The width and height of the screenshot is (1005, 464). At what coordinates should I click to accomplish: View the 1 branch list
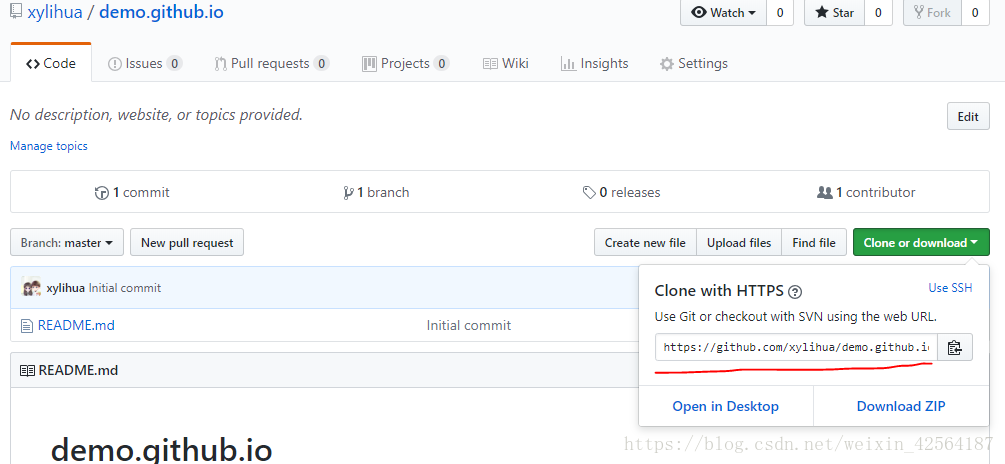pyautogui.click(x=376, y=192)
